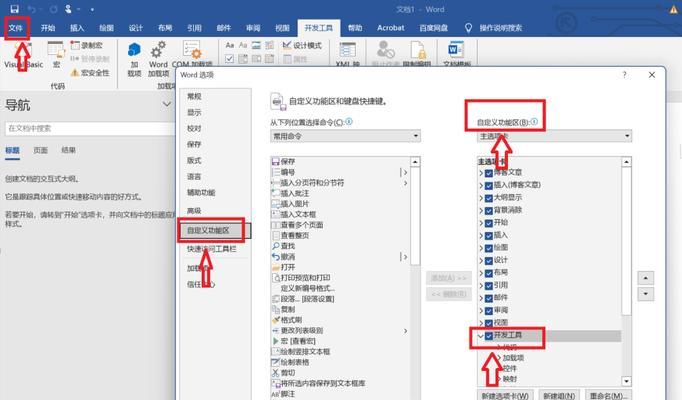Screen dimensions: 682x400
Task: Click the Undo arrow in quick access toolbar
Action: (32, 9)
